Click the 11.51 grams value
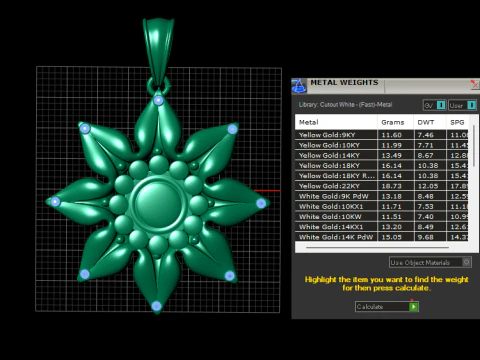 tap(391, 217)
